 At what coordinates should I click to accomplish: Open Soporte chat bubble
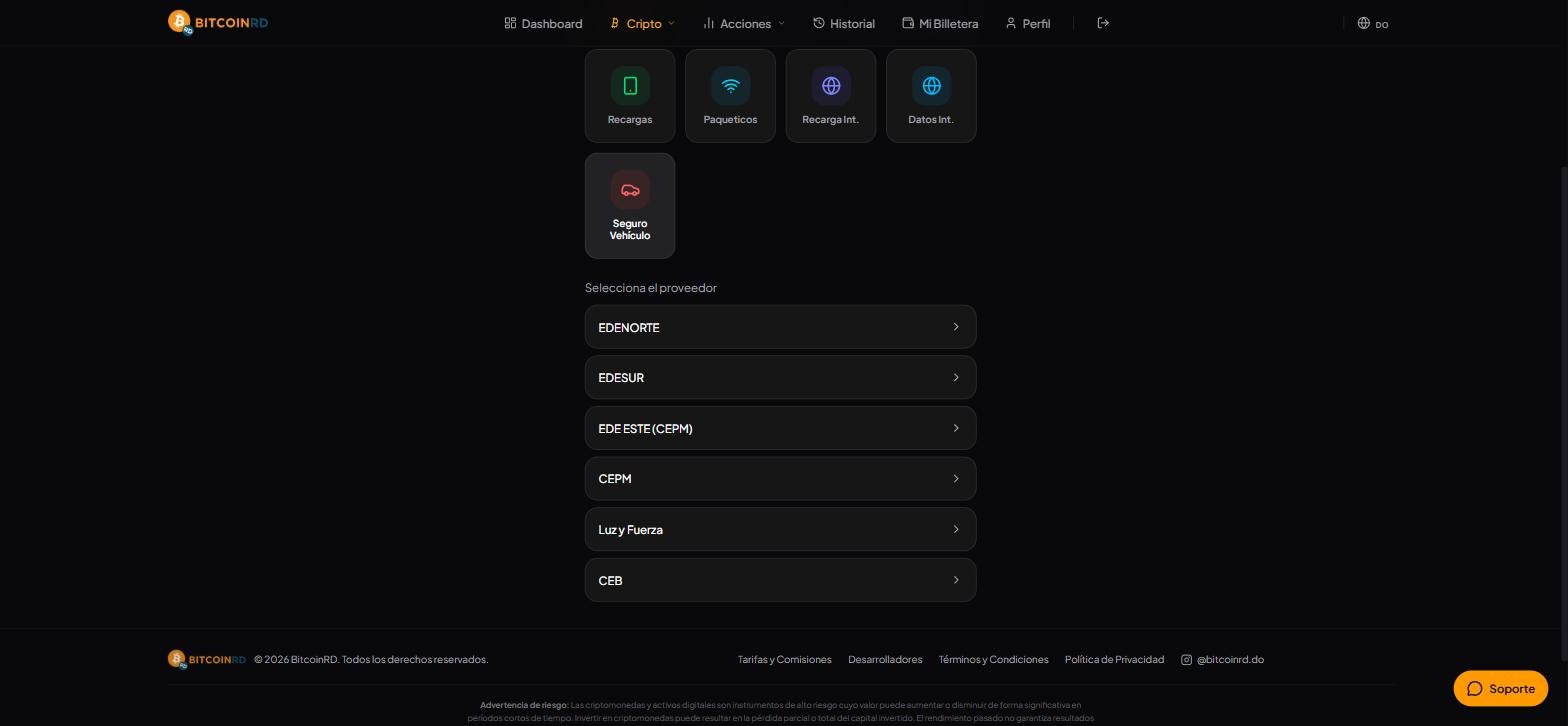1500,689
